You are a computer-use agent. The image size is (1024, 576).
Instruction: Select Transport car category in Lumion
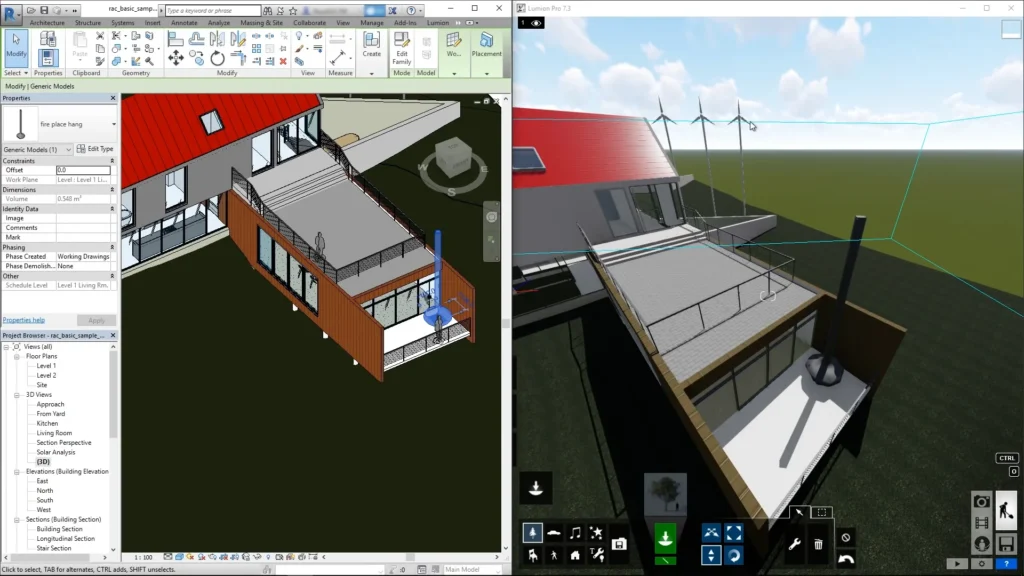554,533
